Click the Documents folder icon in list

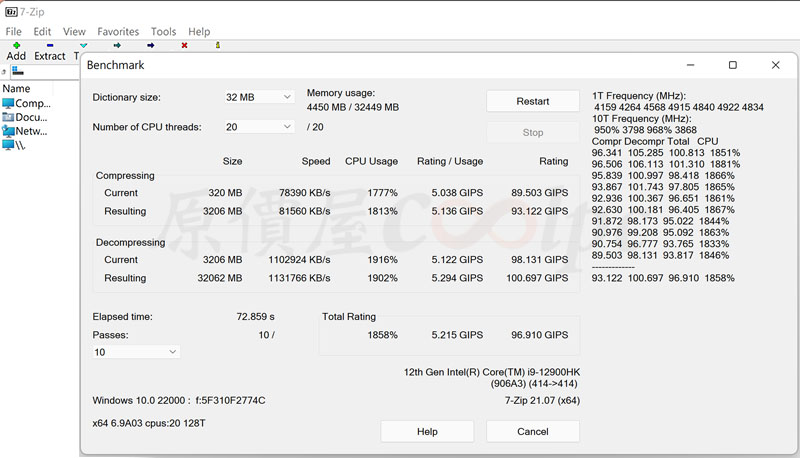8,117
